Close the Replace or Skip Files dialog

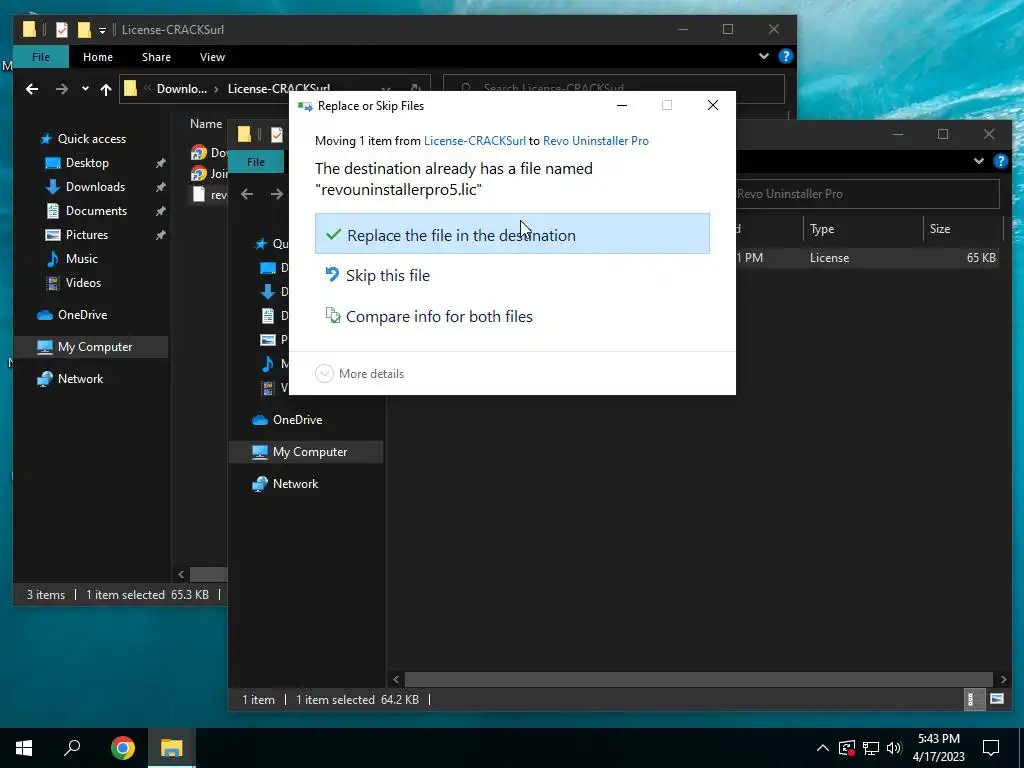[712, 105]
